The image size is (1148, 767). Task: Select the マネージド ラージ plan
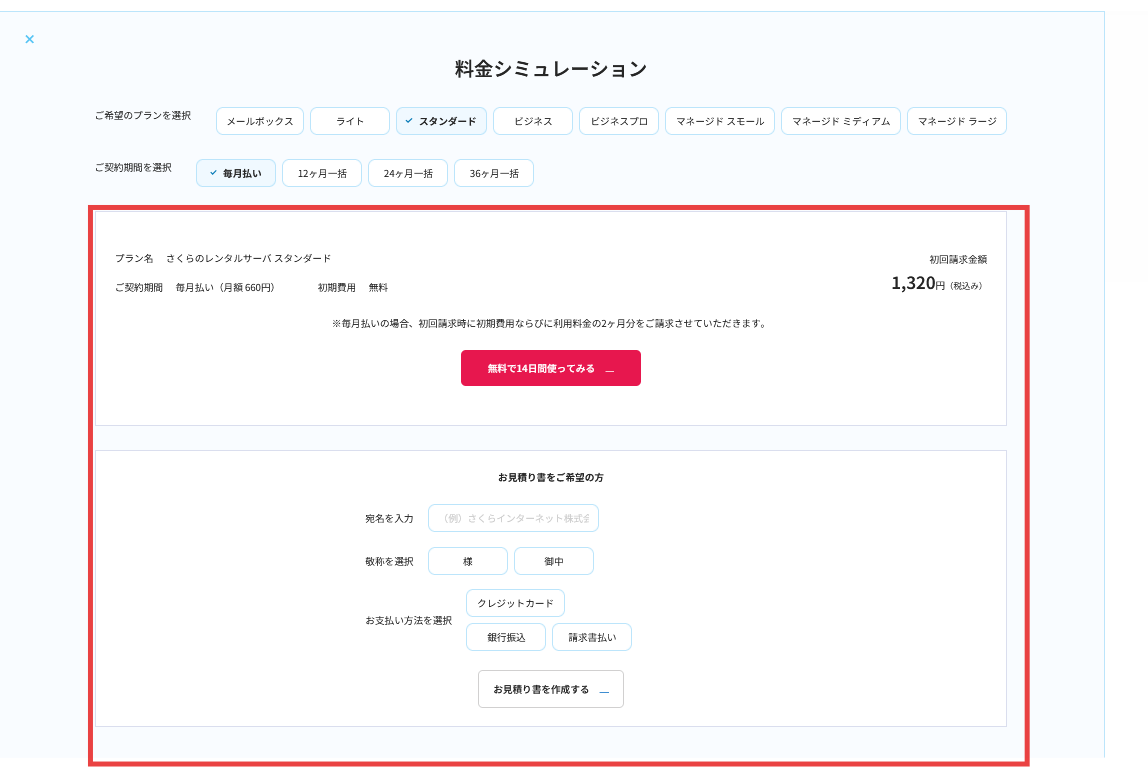pyautogui.click(x=956, y=120)
